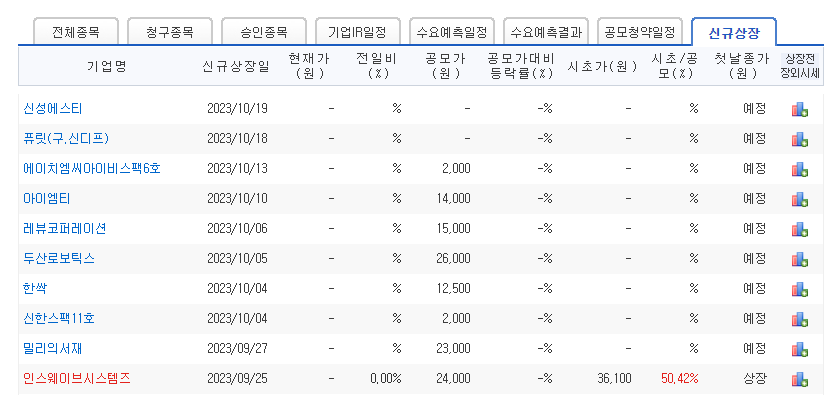Open chart icon for 두산로보틱스 row

(800, 259)
